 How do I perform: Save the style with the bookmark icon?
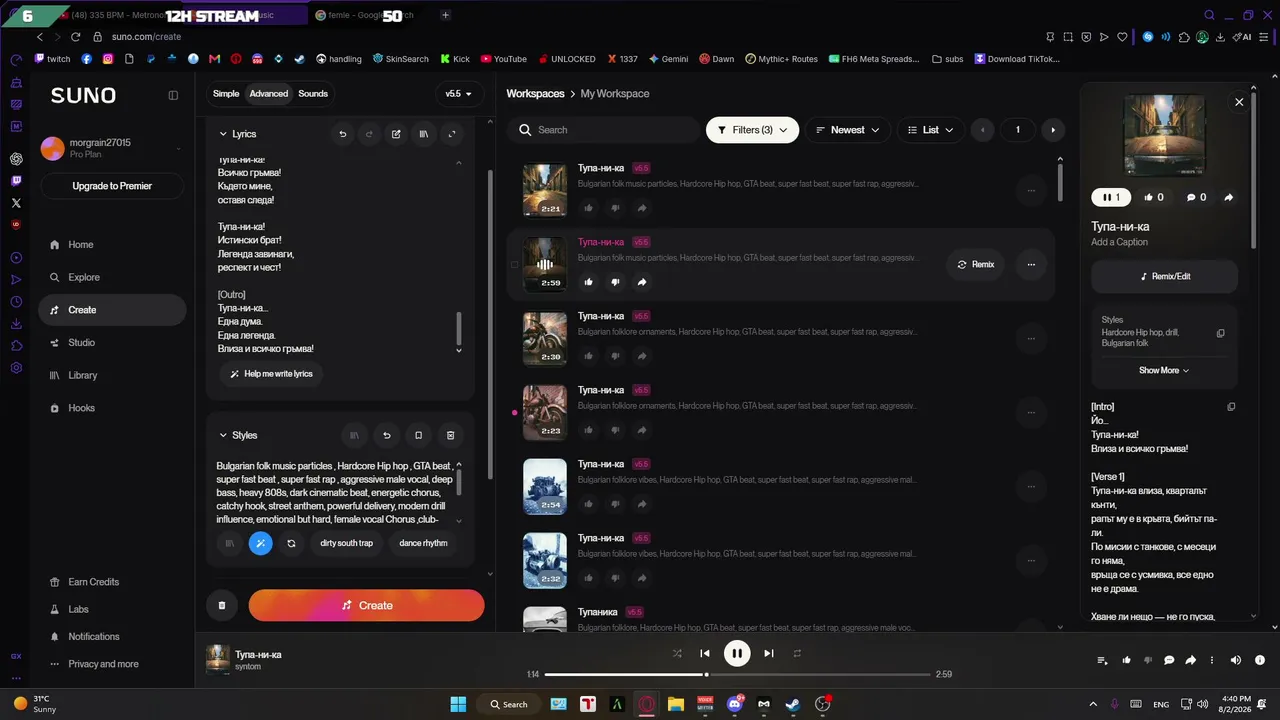click(418, 435)
